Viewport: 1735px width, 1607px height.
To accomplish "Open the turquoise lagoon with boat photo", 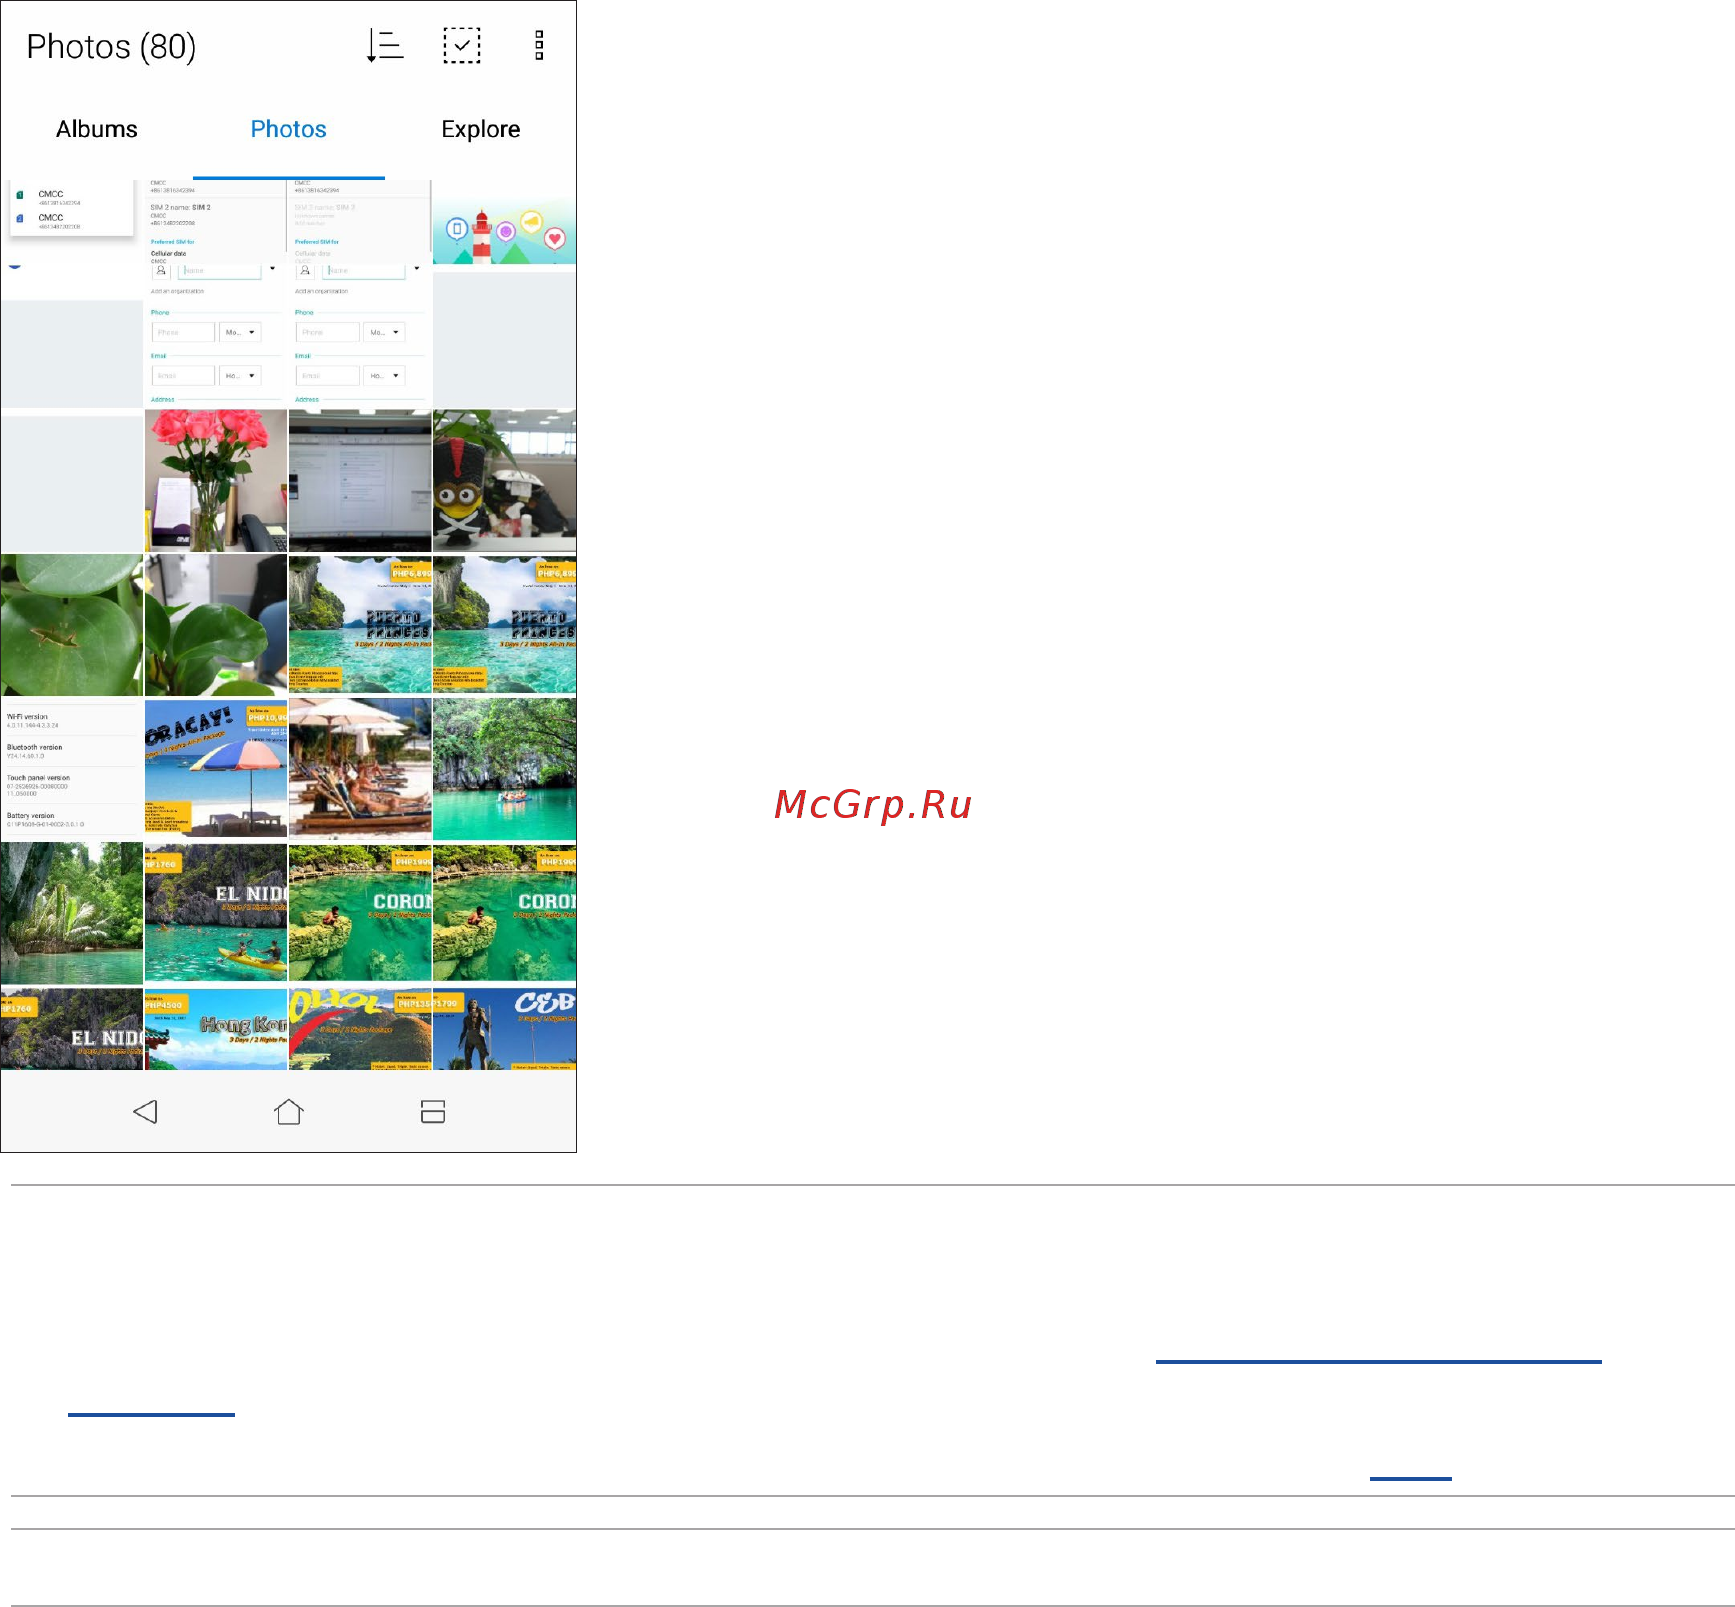I will pyautogui.click(x=504, y=769).
